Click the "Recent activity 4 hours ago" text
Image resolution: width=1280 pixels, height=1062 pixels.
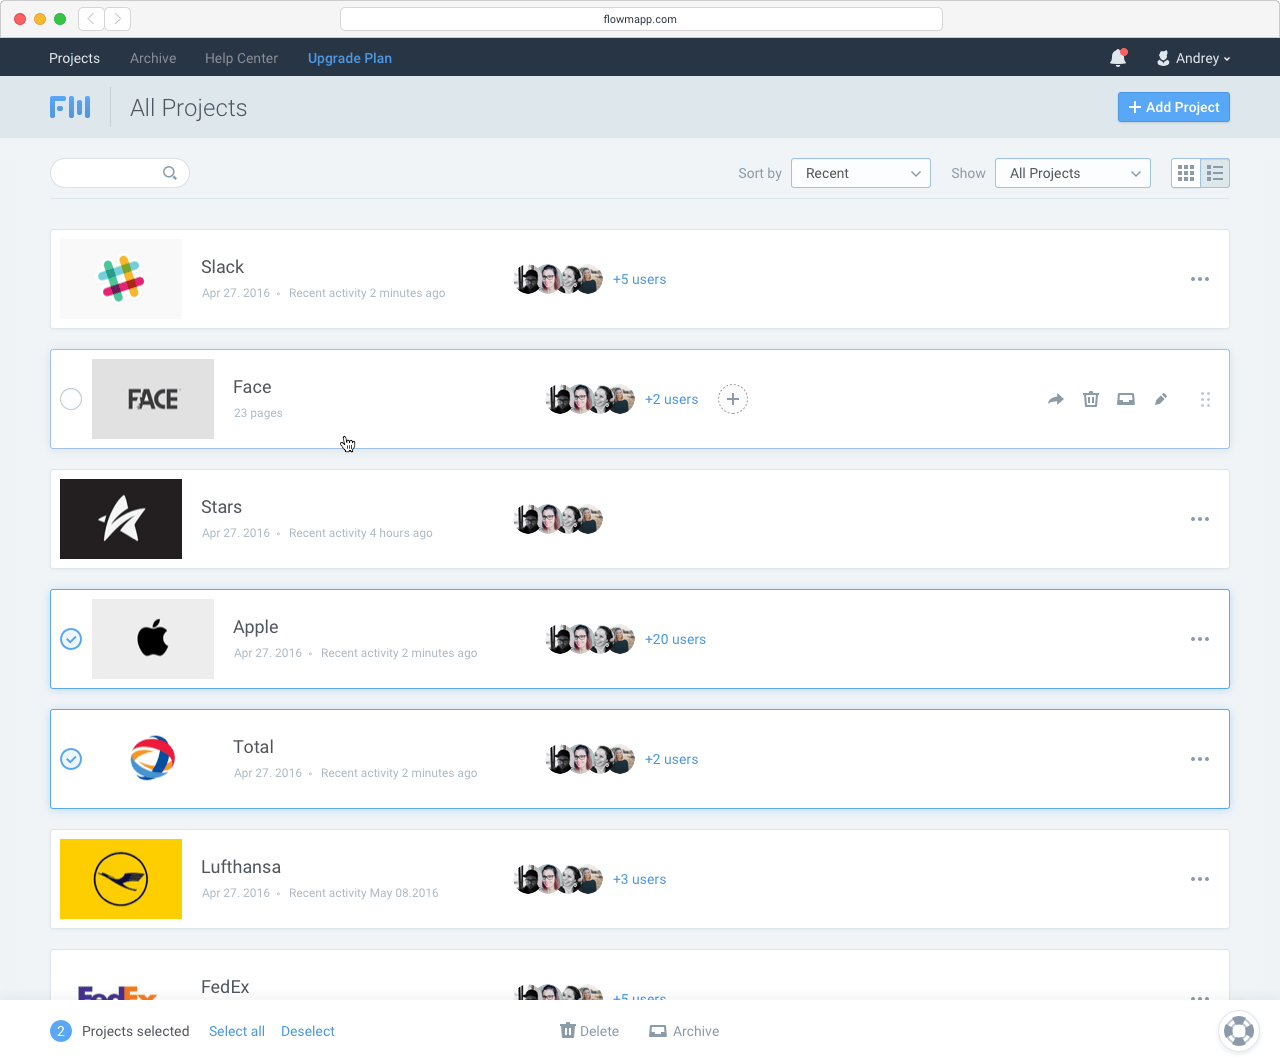click(x=361, y=533)
